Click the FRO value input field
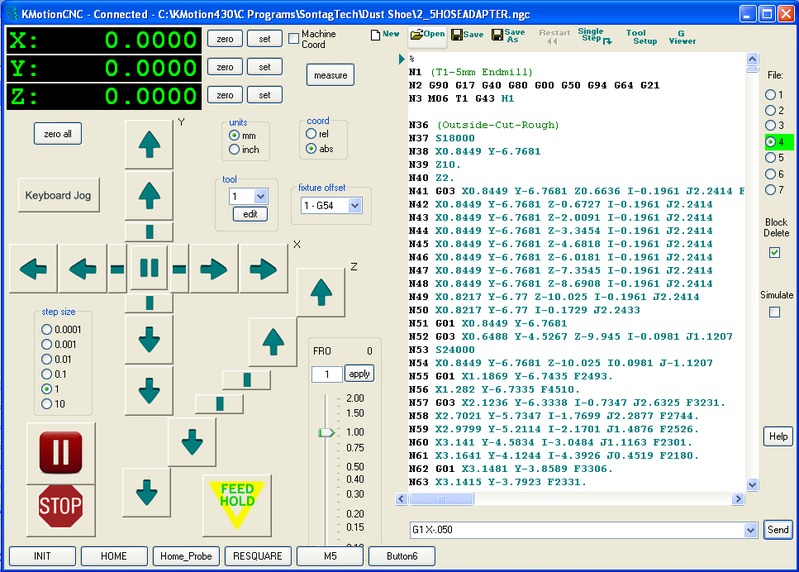The height and width of the screenshot is (572, 799). (x=325, y=373)
